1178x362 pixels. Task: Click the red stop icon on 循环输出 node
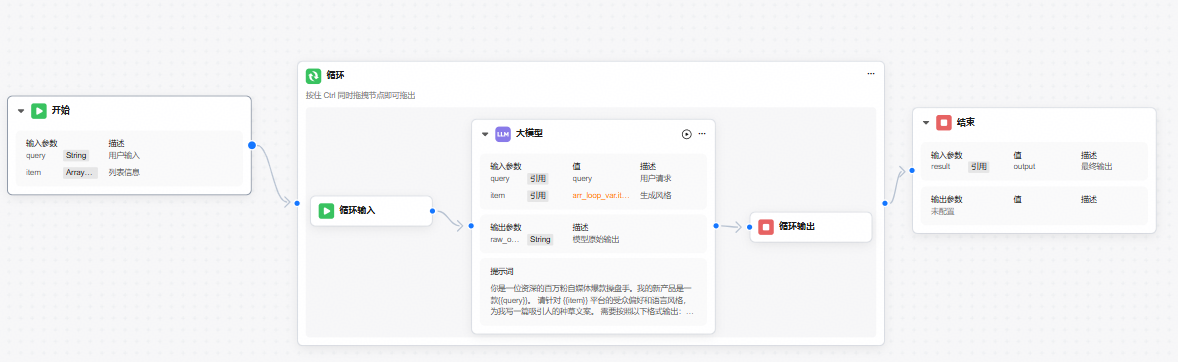coord(766,226)
